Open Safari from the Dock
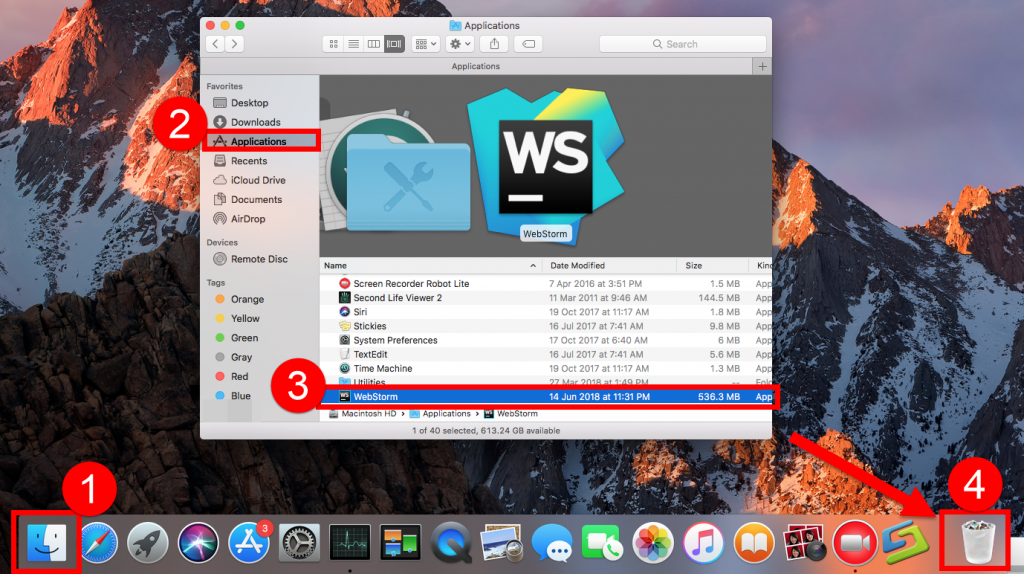This screenshot has width=1024, height=574. pos(99,543)
